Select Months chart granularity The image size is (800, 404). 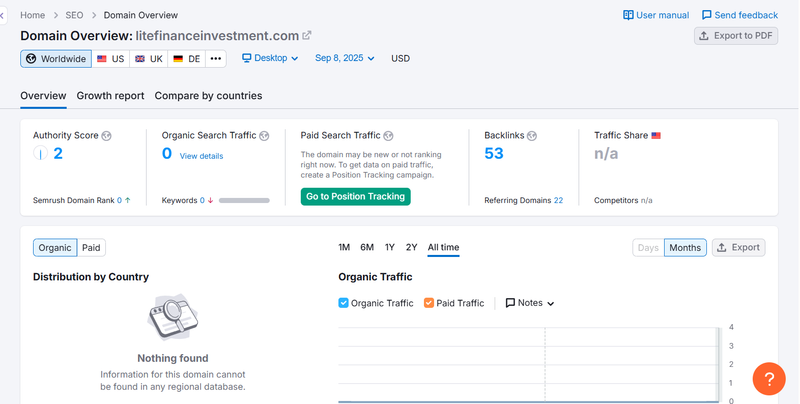point(685,247)
